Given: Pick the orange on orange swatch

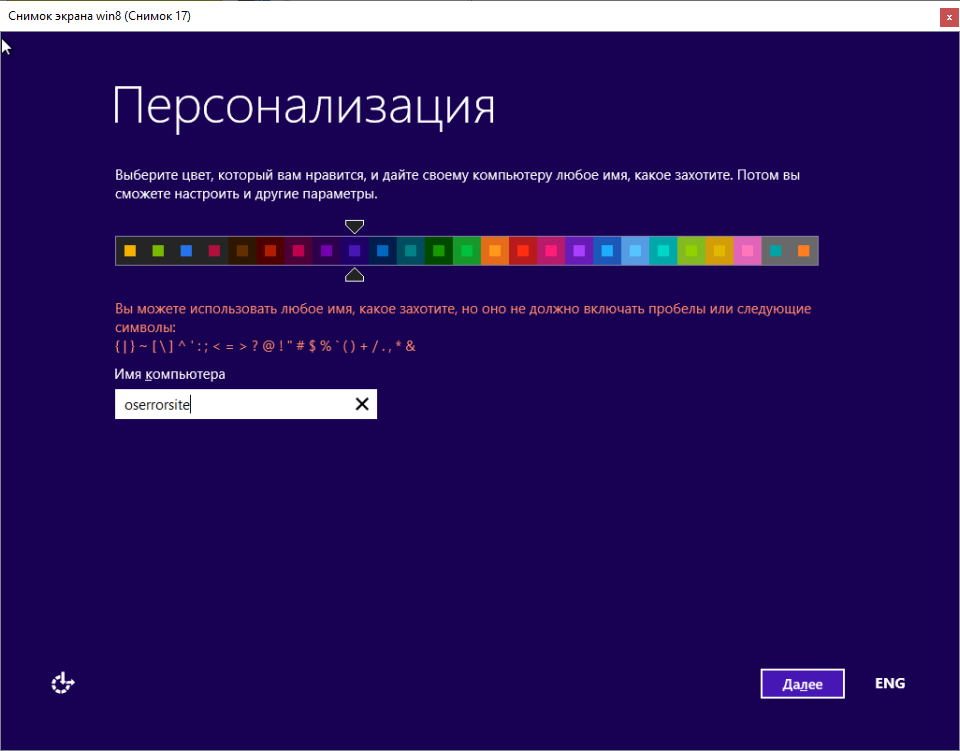Looking at the screenshot, I should pos(495,251).
